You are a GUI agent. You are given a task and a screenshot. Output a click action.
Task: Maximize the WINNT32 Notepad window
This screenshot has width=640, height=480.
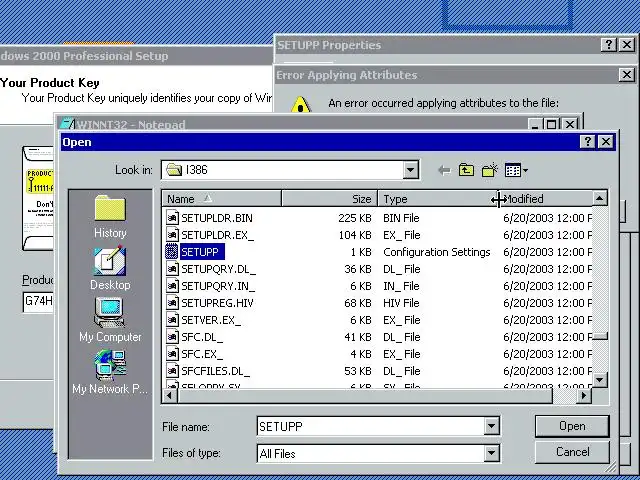coord(551,124)
